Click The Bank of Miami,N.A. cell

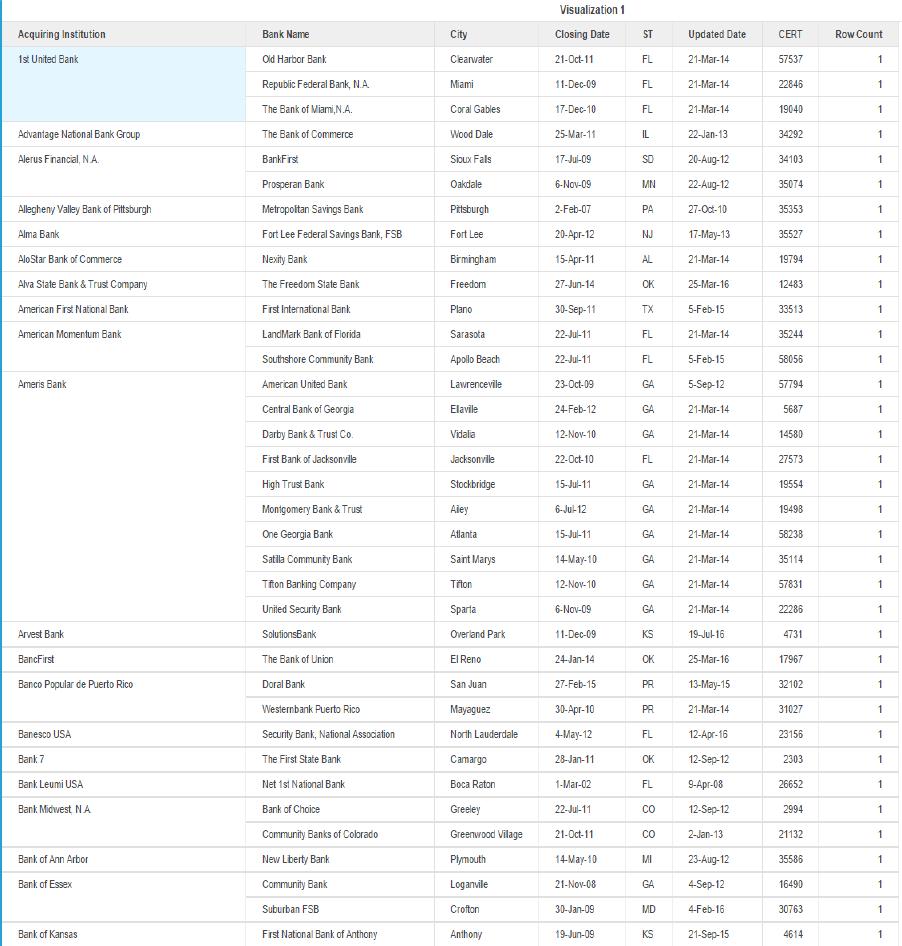tap(340, 109)
